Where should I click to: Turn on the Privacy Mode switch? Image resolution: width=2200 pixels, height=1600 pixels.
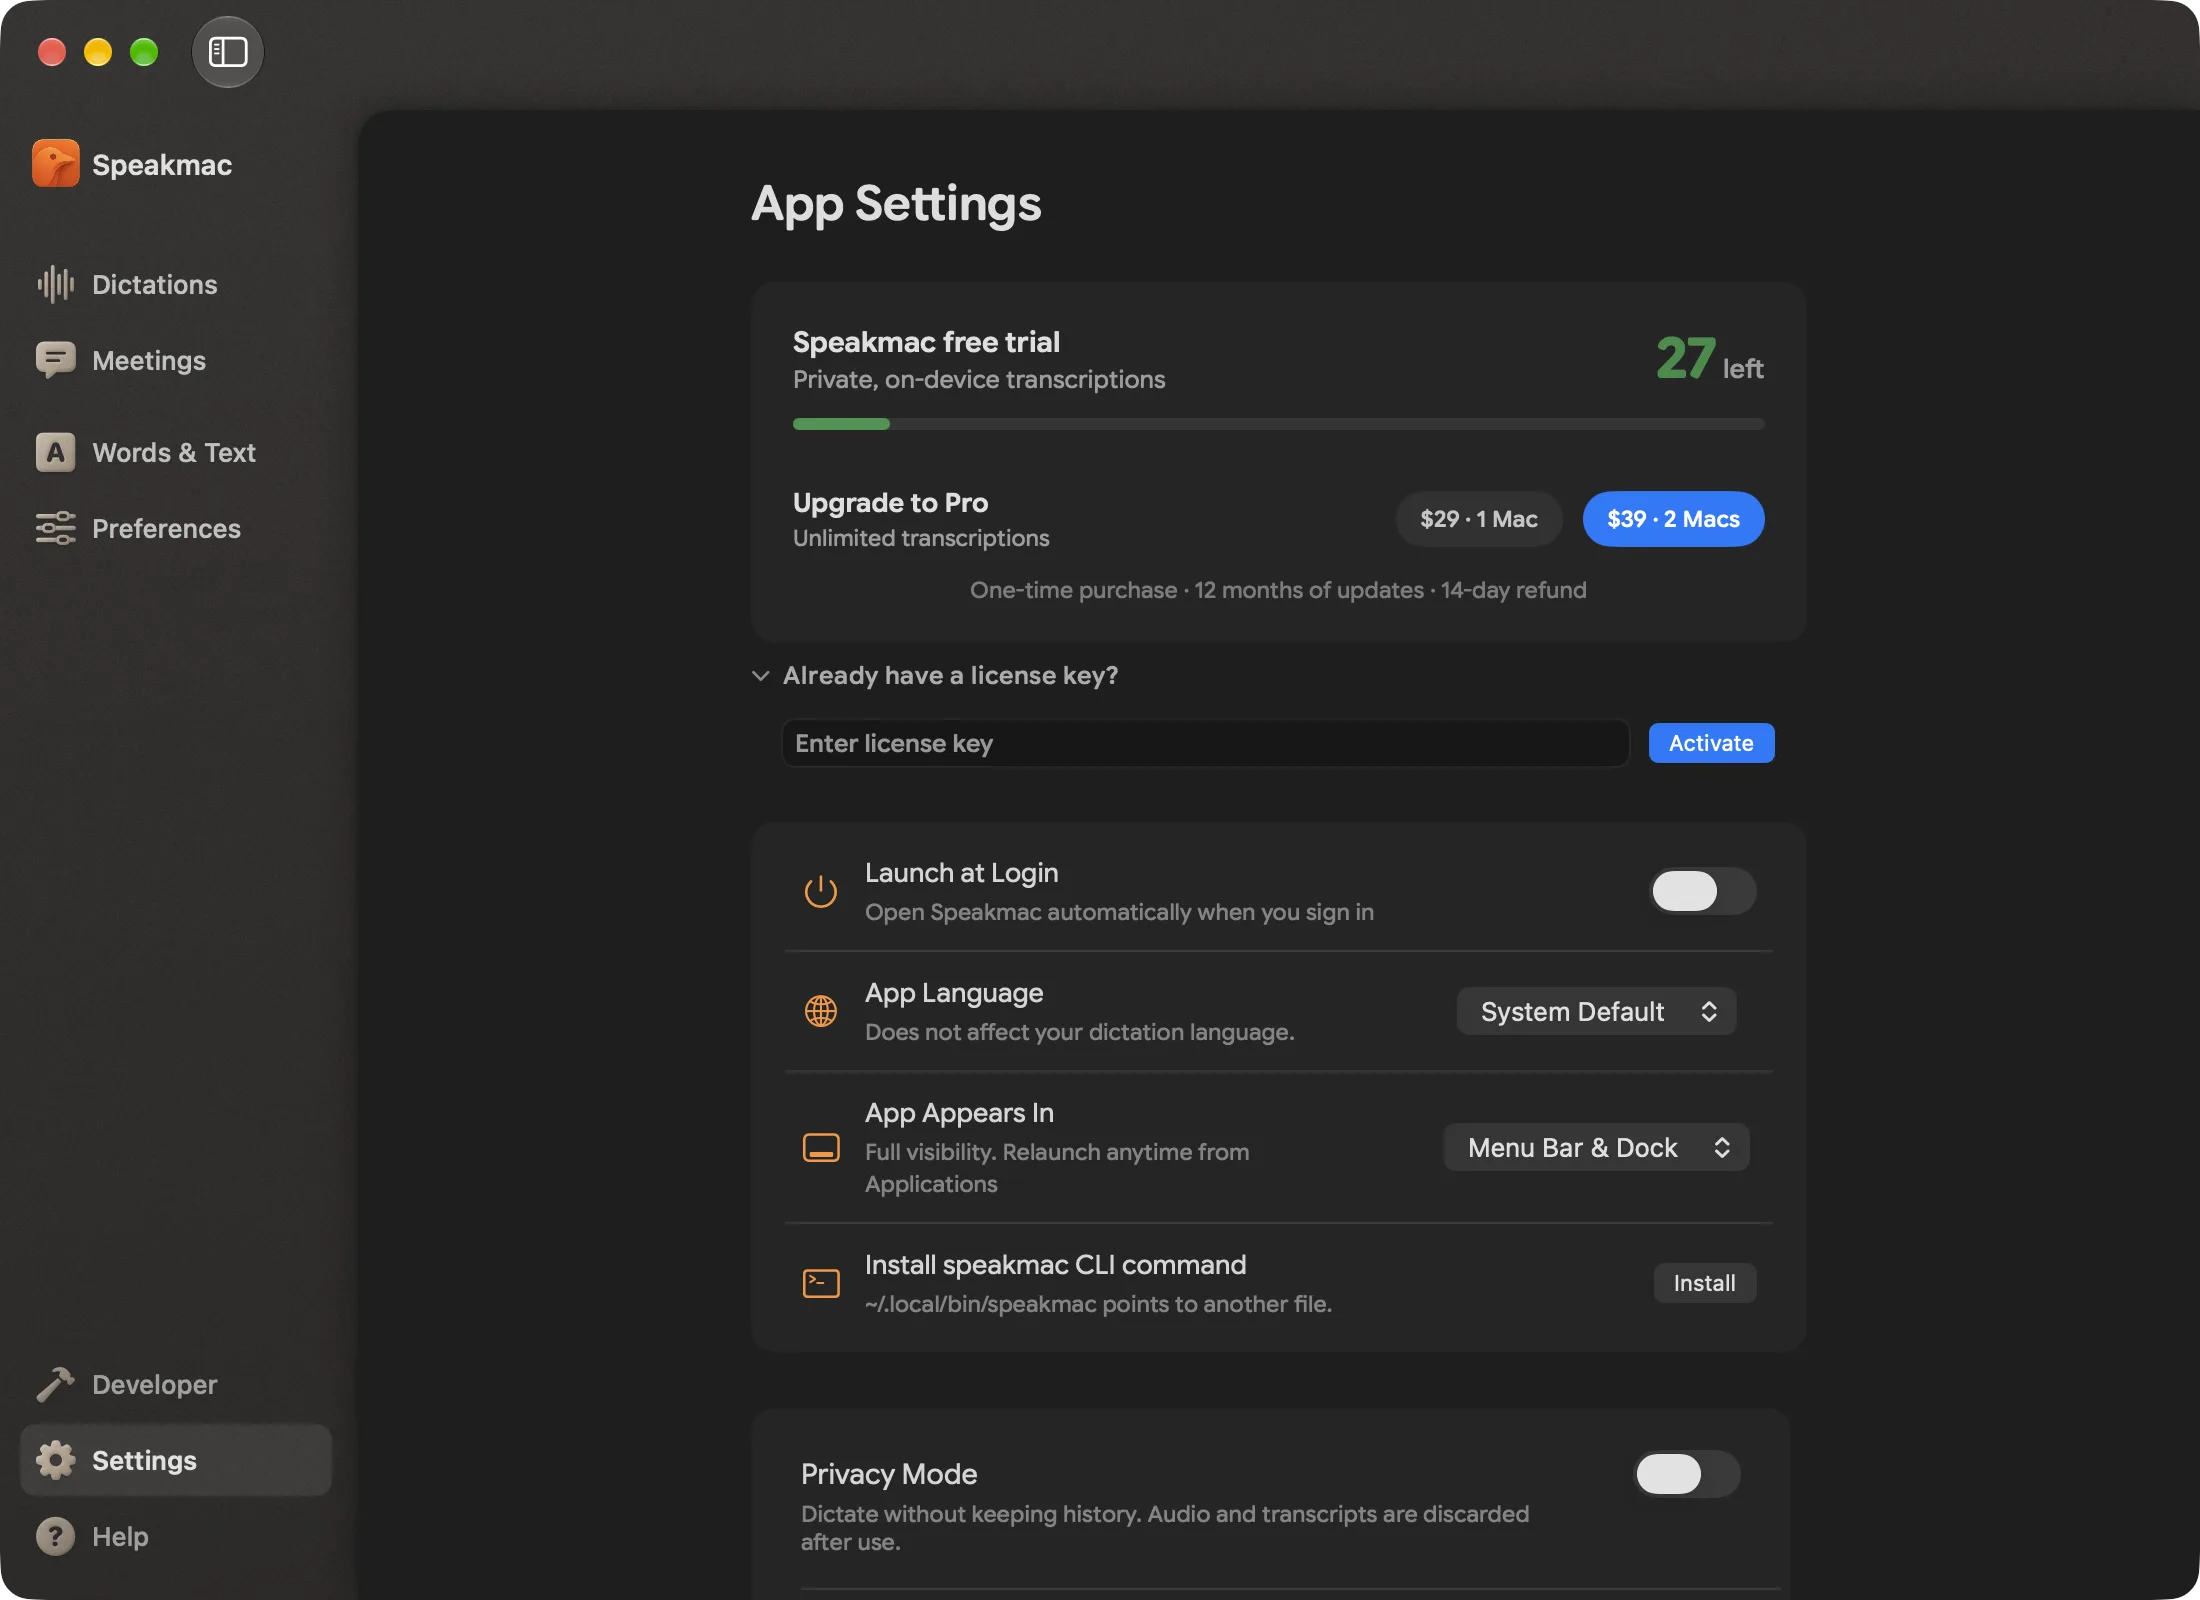[1687, 1474]
